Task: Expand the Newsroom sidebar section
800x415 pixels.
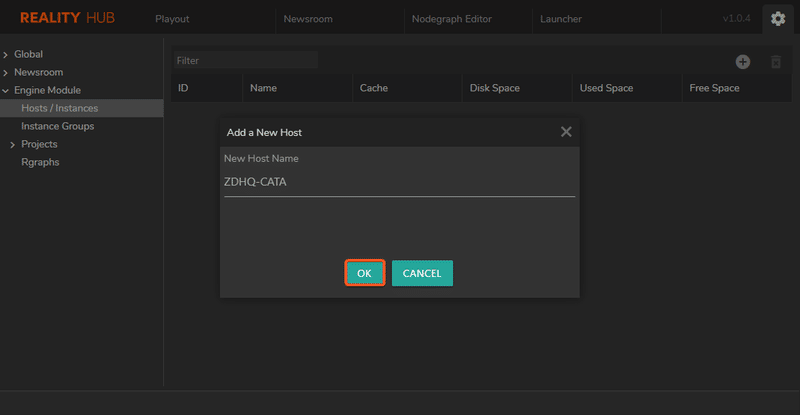Action: point(6,73)
